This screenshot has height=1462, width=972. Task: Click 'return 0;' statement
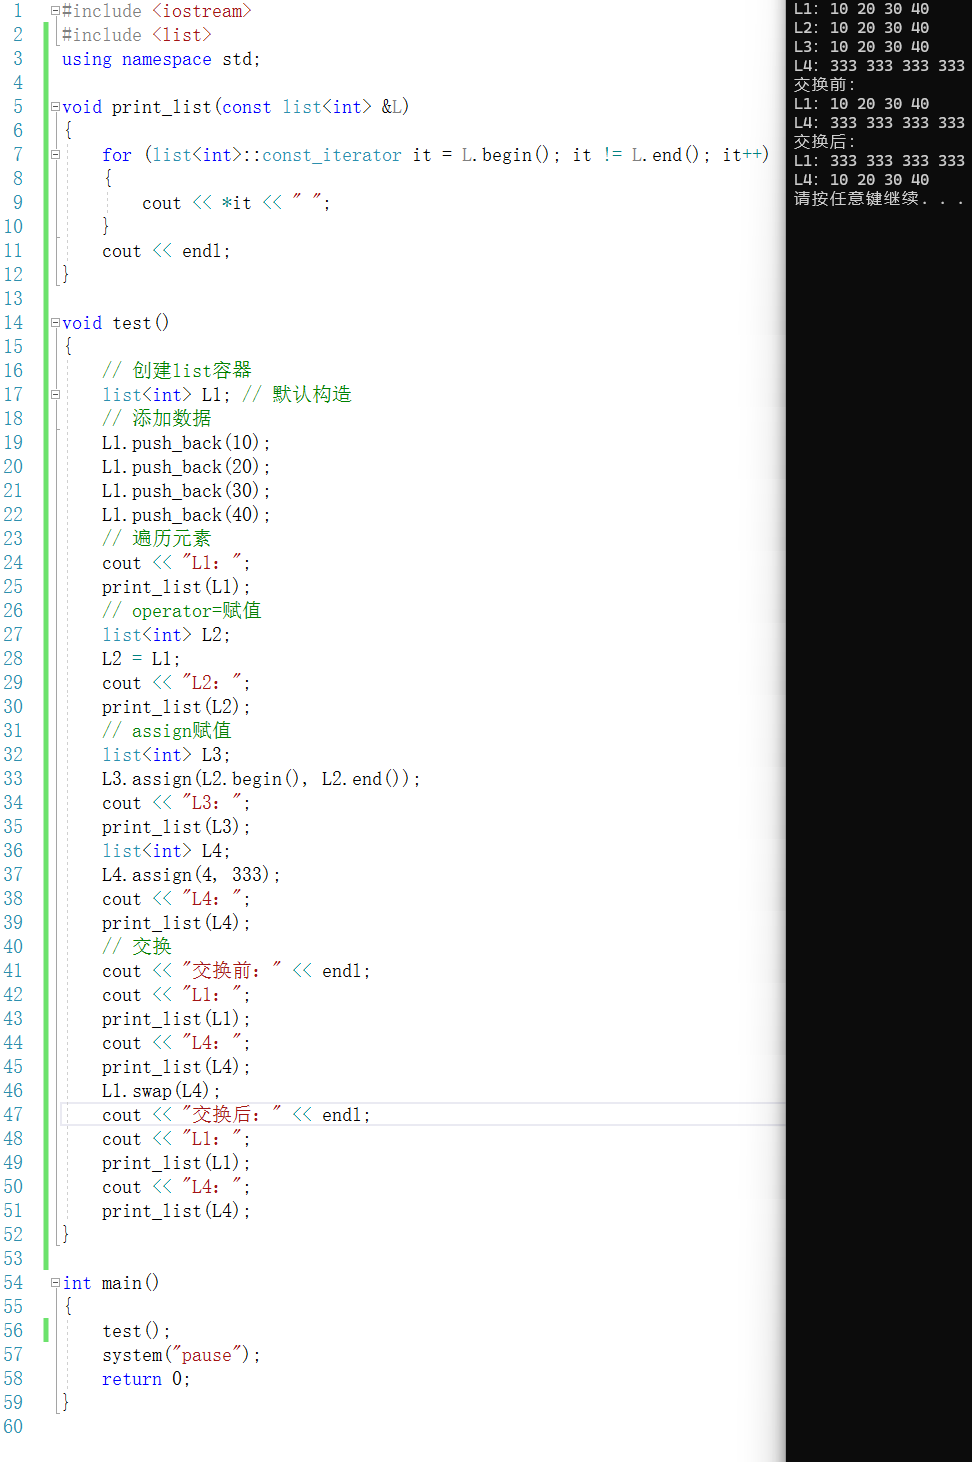[146, 1379]
